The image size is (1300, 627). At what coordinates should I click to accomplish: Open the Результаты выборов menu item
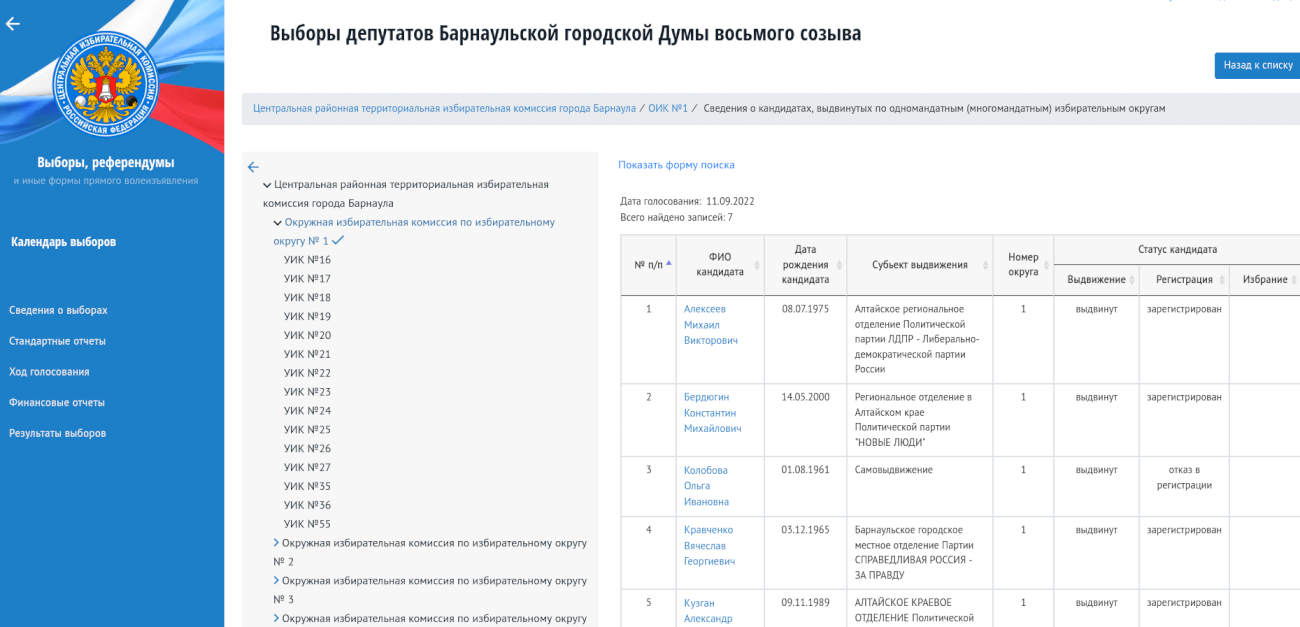tap(57, 433)
